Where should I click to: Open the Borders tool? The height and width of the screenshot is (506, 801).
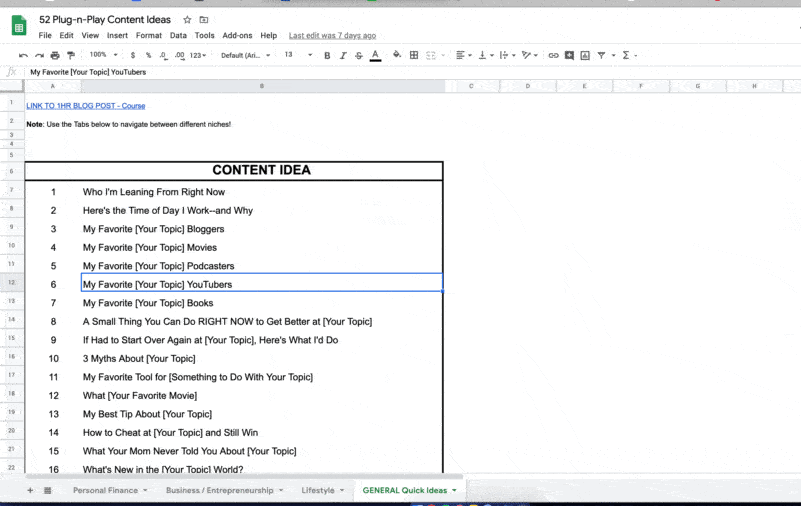pos(414,55)
